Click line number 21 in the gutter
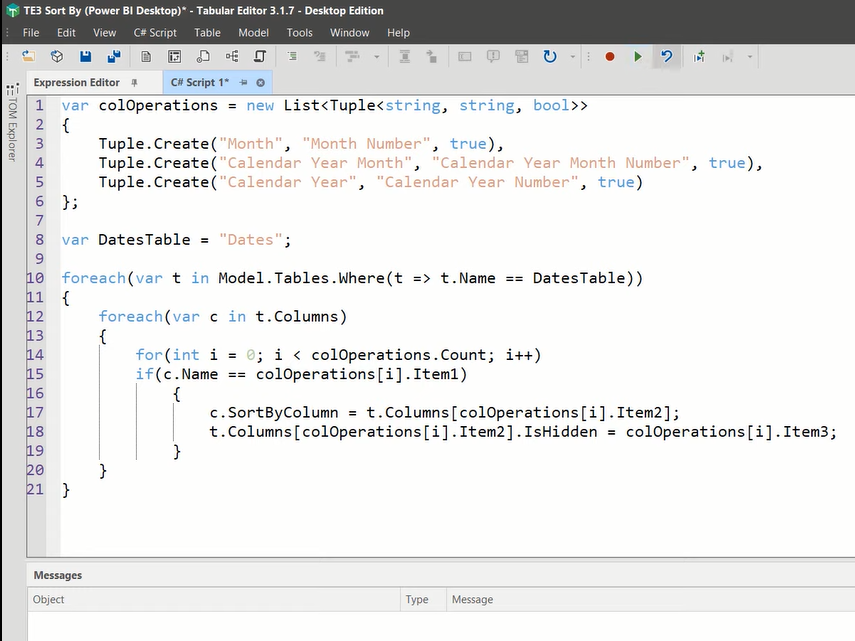This screenshot has width=855, height=641. click(35, 489)
